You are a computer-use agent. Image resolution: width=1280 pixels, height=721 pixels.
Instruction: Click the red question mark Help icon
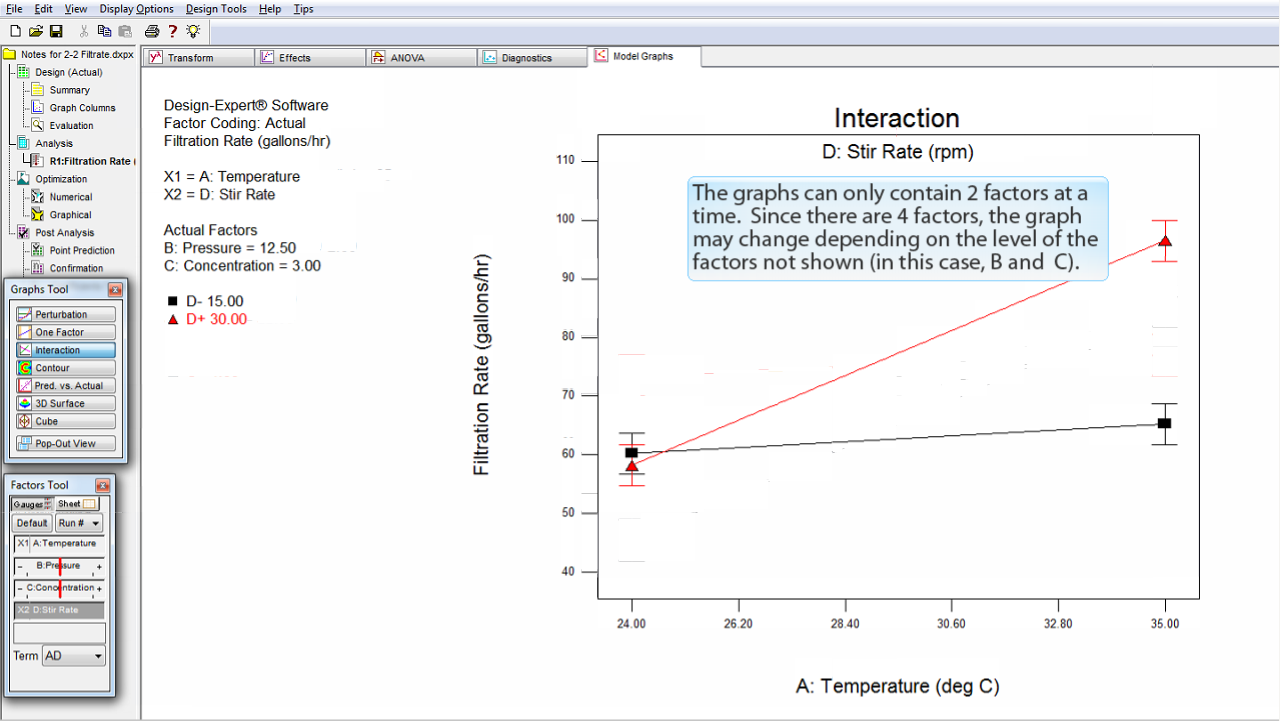click(172, 32)
